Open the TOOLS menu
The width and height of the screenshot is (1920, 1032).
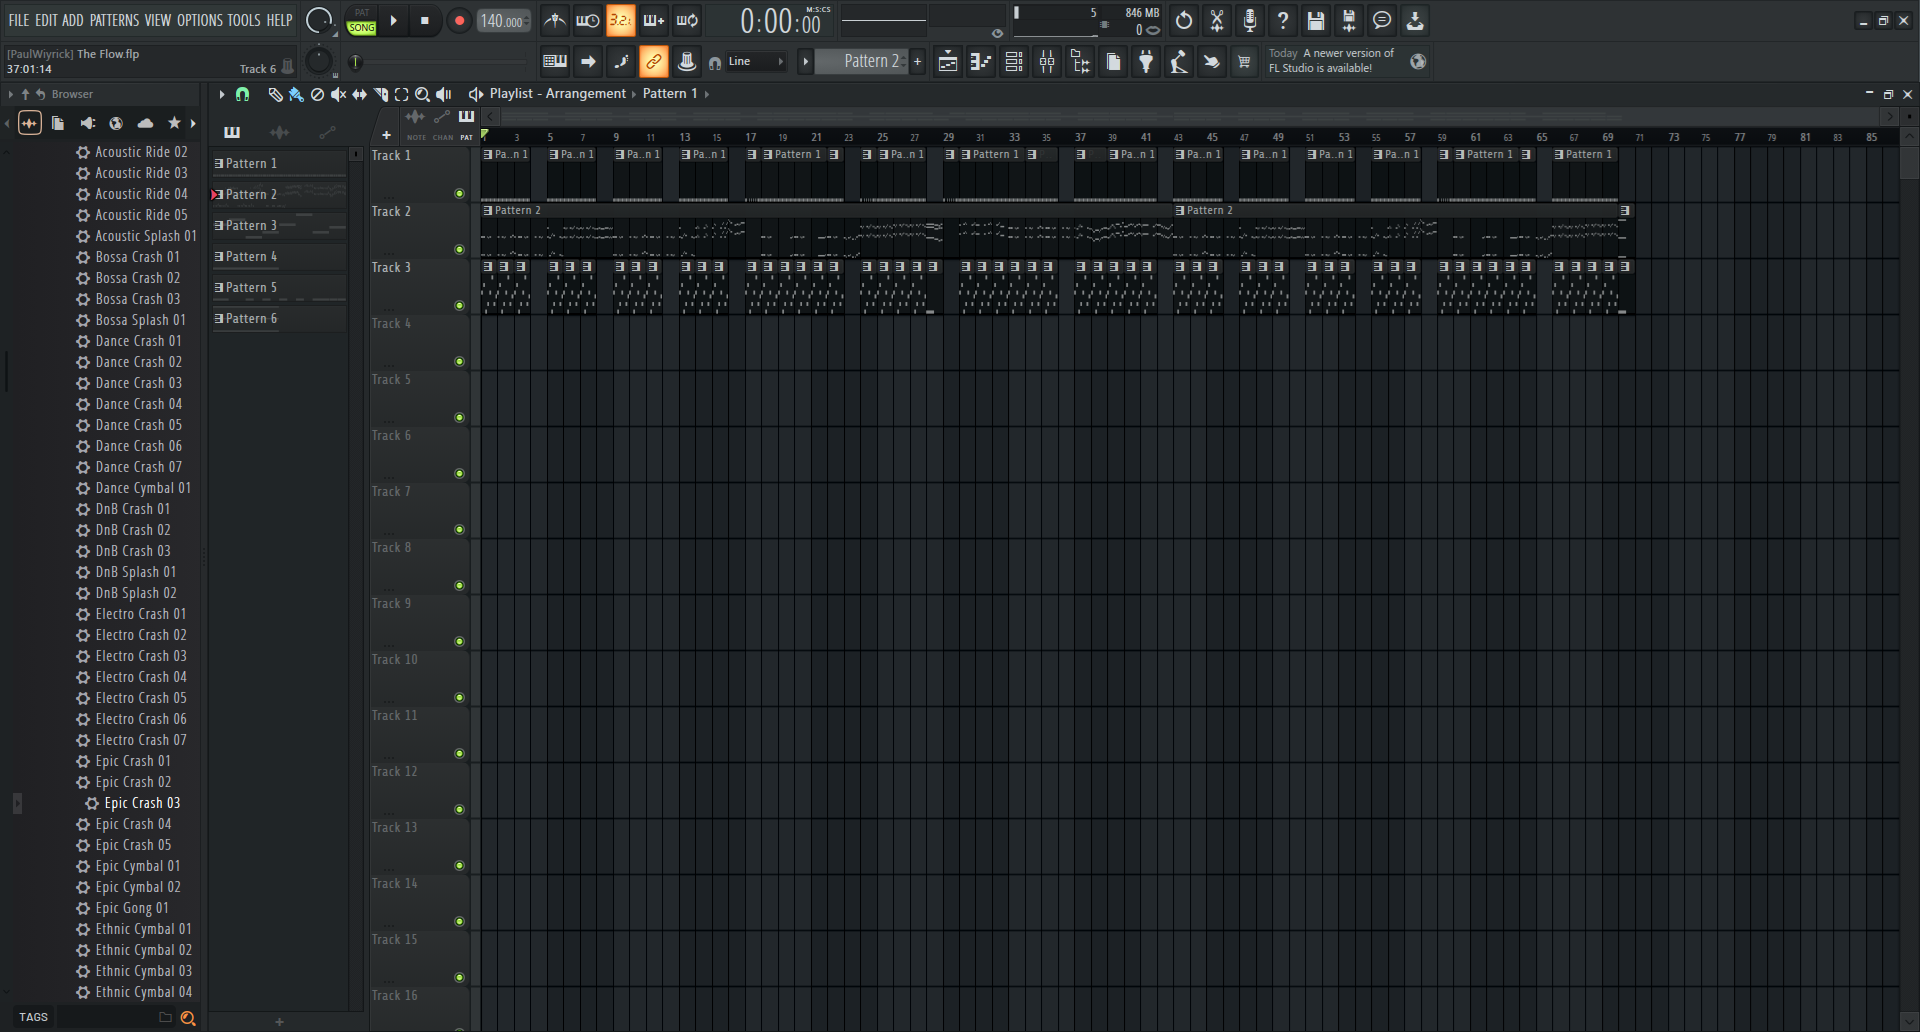[244, 20]
